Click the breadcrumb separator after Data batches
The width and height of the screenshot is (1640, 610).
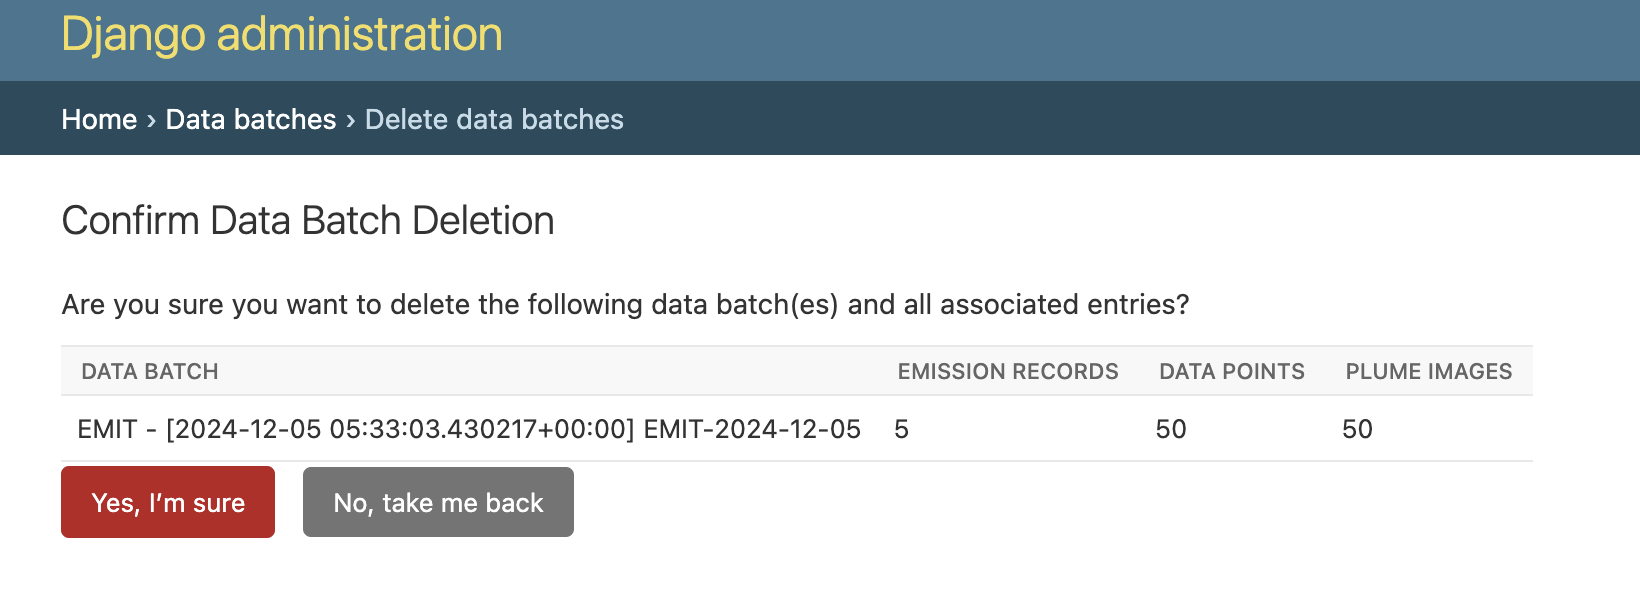click(351, 120)
